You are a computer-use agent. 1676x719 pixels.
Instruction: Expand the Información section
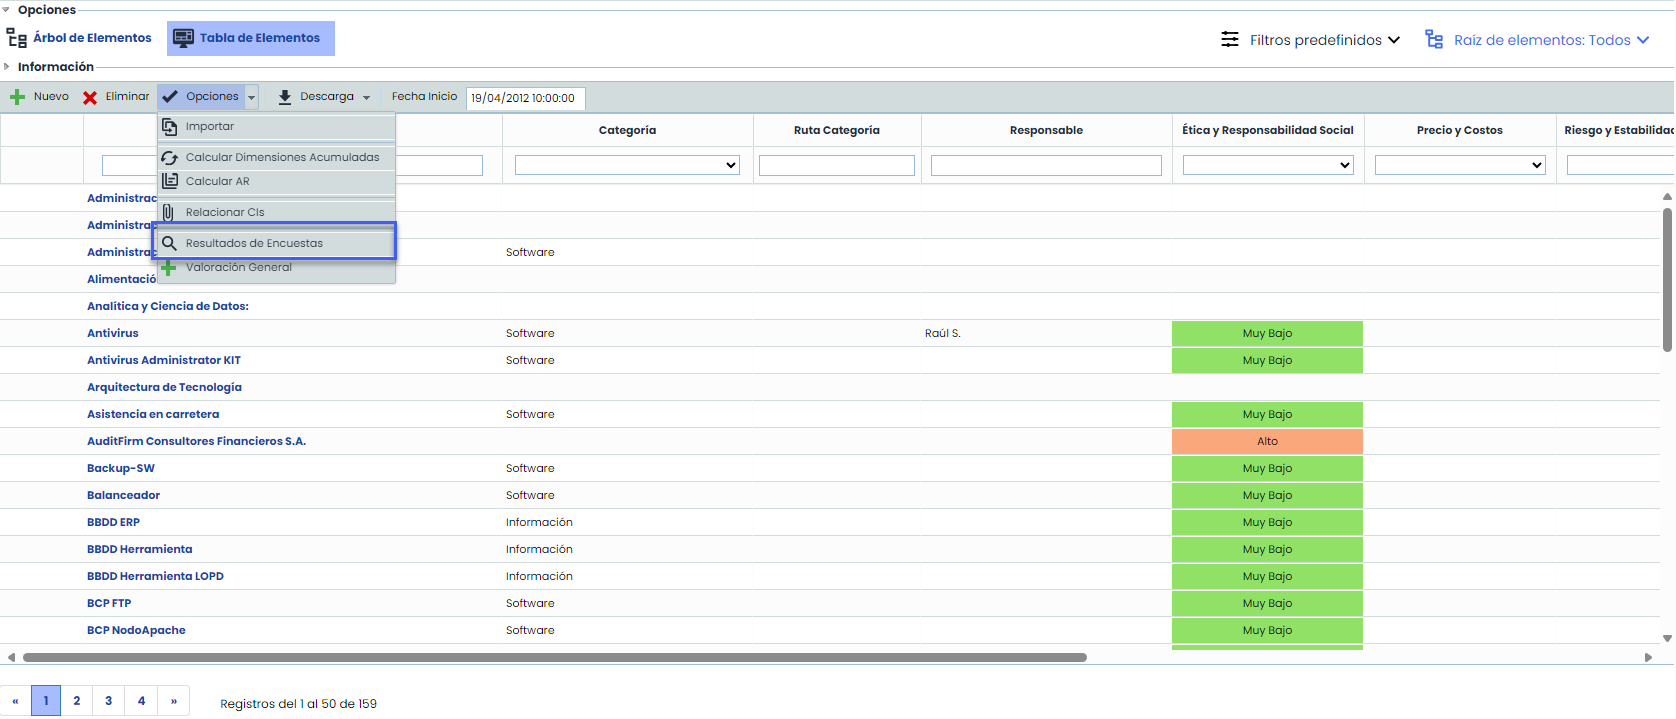point(7,67)
